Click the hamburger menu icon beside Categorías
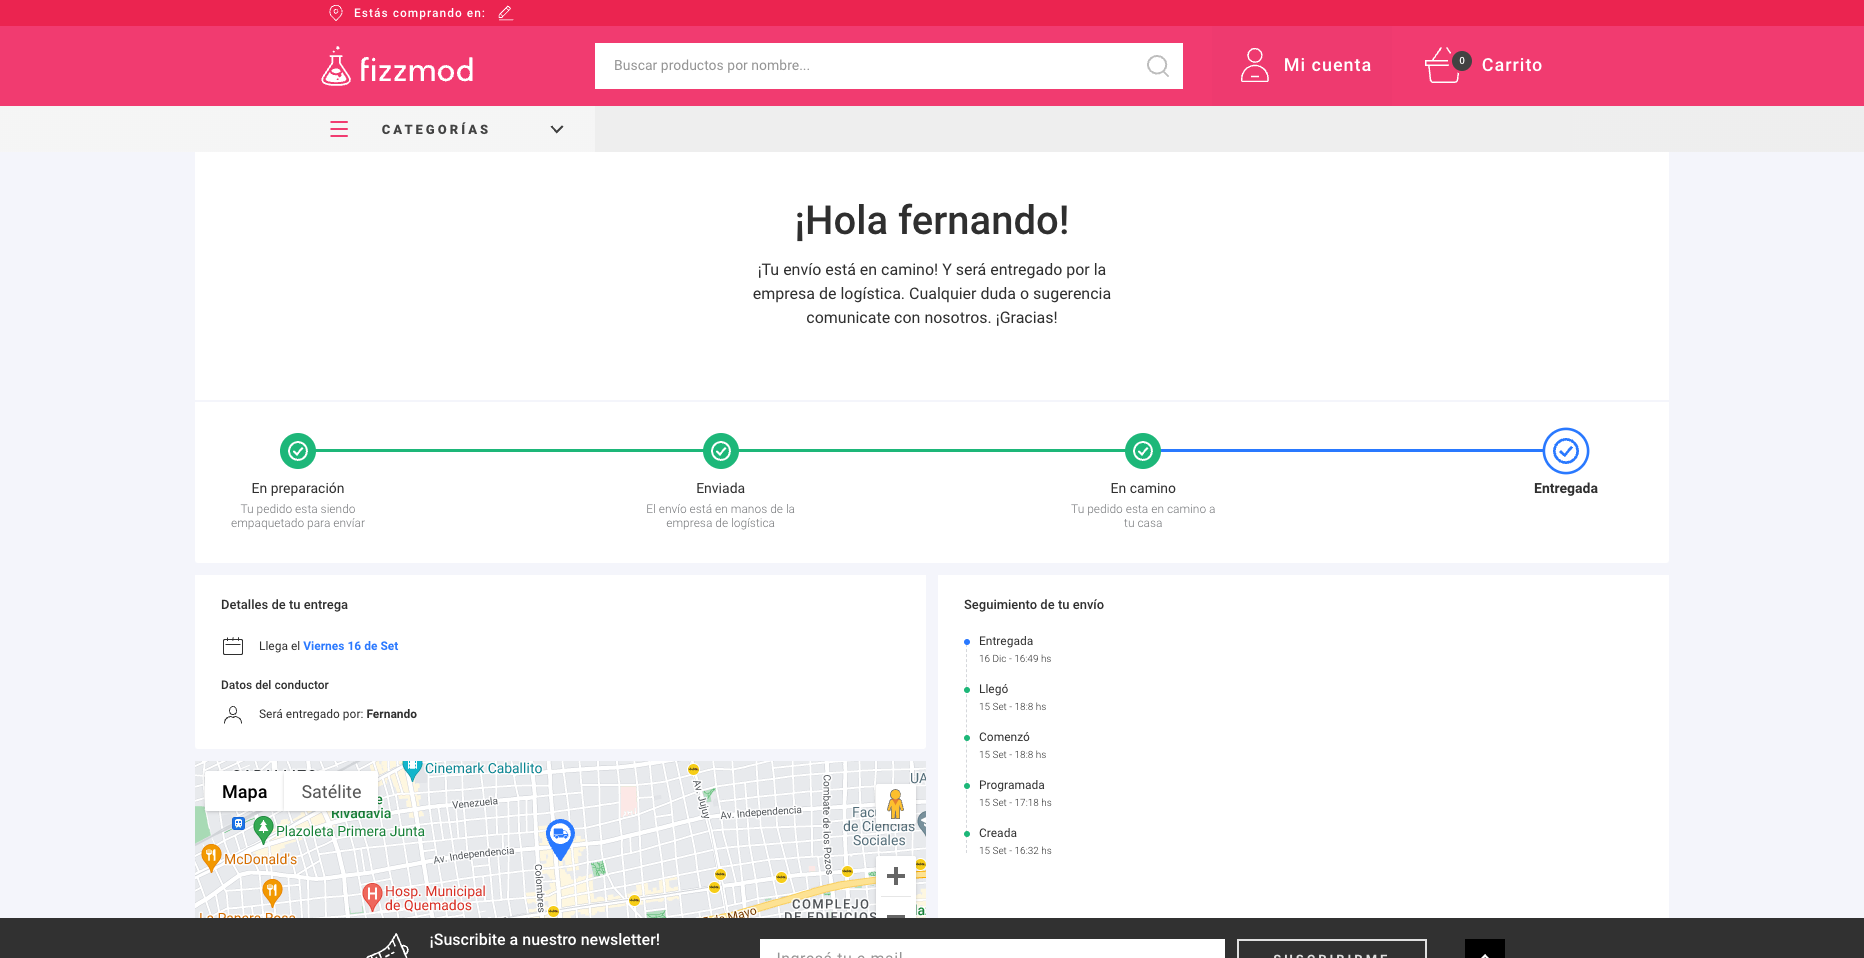Viewport: 1864px width, 958px height. 339,129
